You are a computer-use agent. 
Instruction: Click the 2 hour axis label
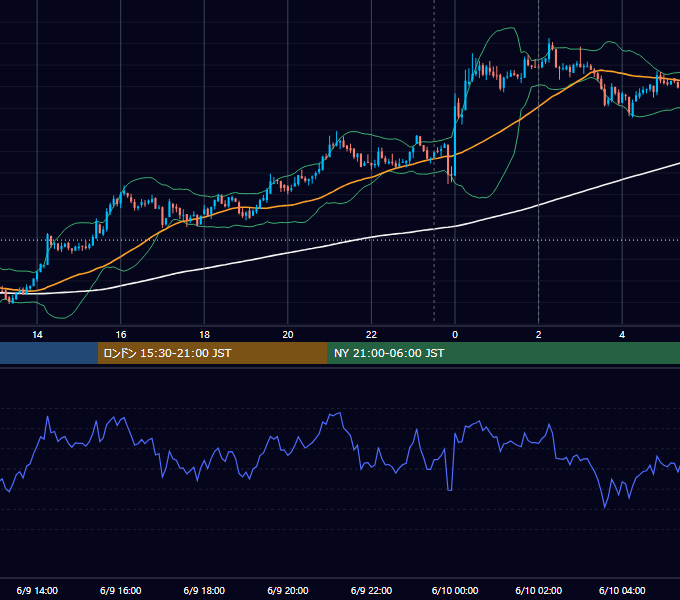(x=539, y=335)
